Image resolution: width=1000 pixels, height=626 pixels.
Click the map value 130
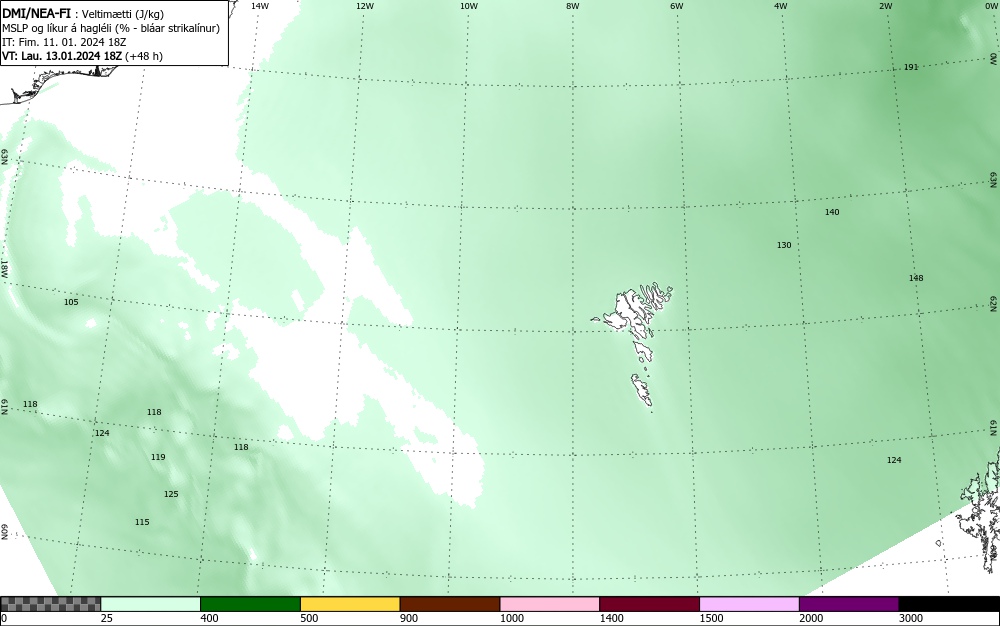pyautogui.click(x=784, y=245)
